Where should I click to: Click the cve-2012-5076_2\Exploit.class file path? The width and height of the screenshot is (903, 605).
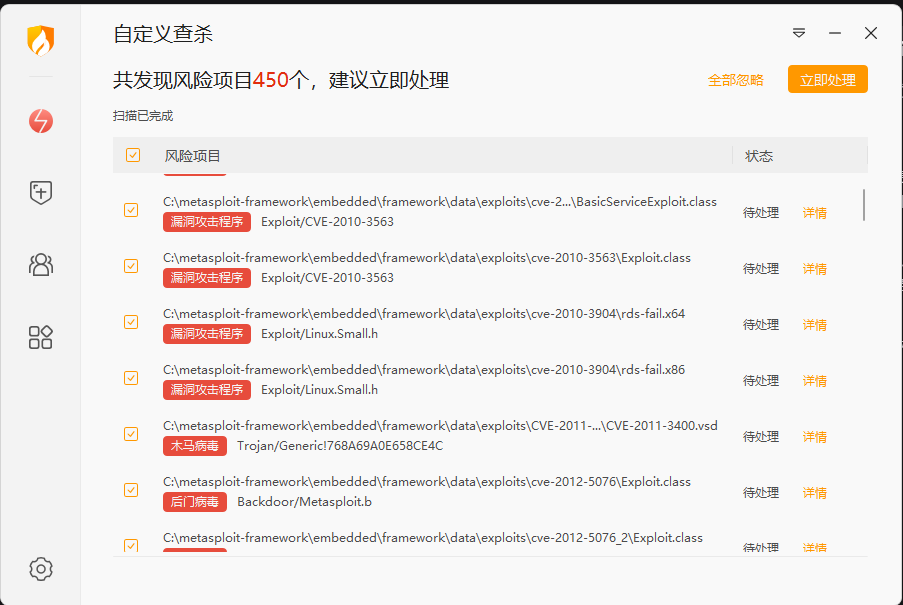pos(432,538)
